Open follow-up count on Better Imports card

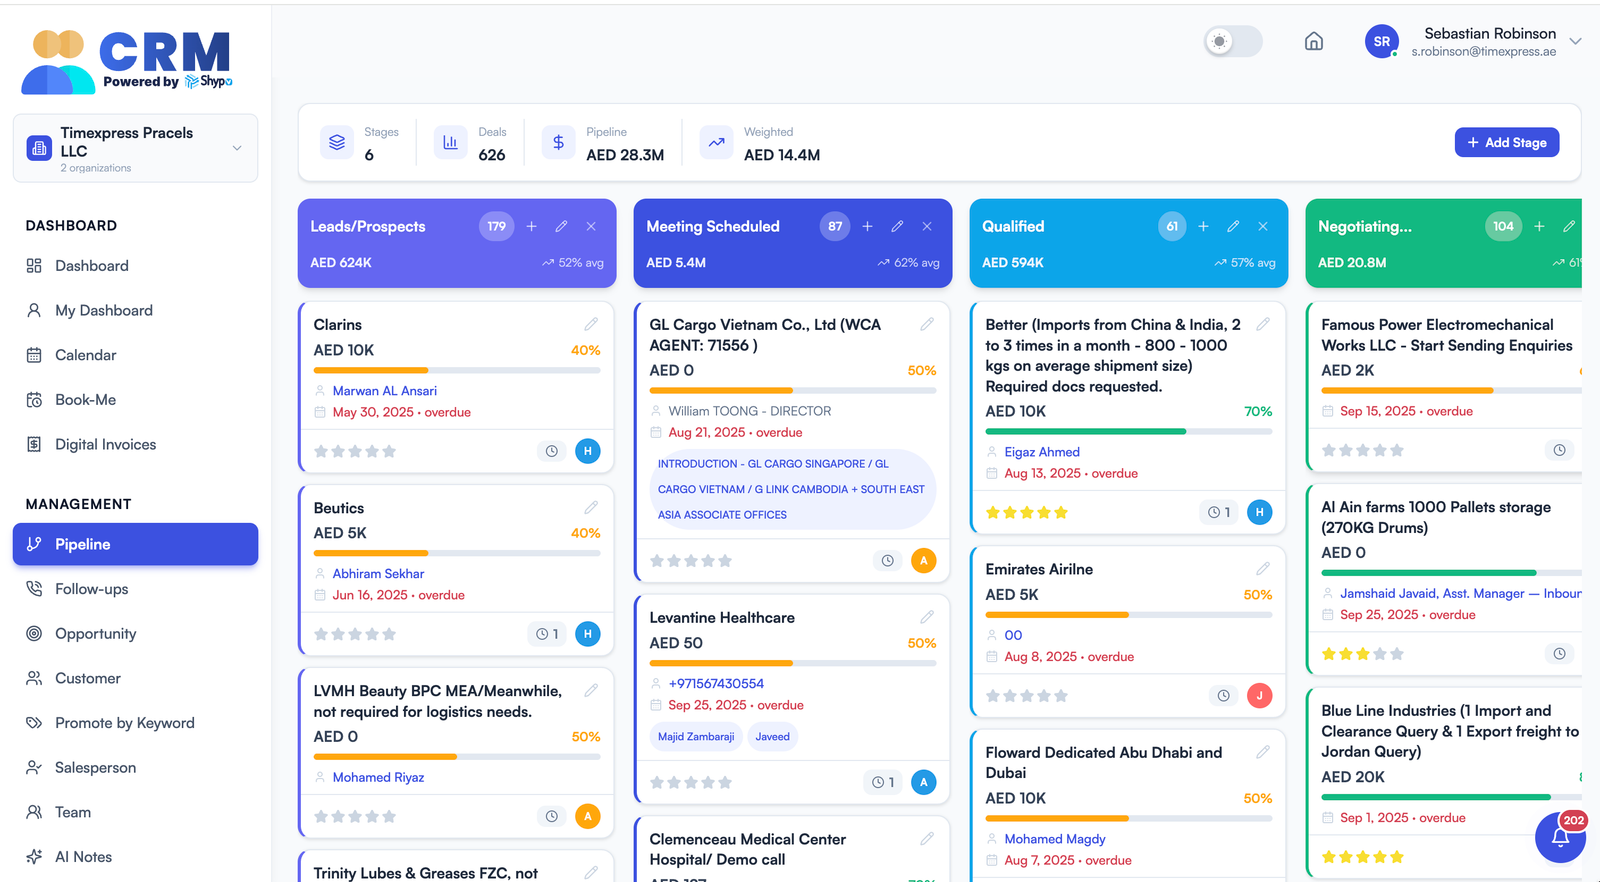click(1219, 512)
